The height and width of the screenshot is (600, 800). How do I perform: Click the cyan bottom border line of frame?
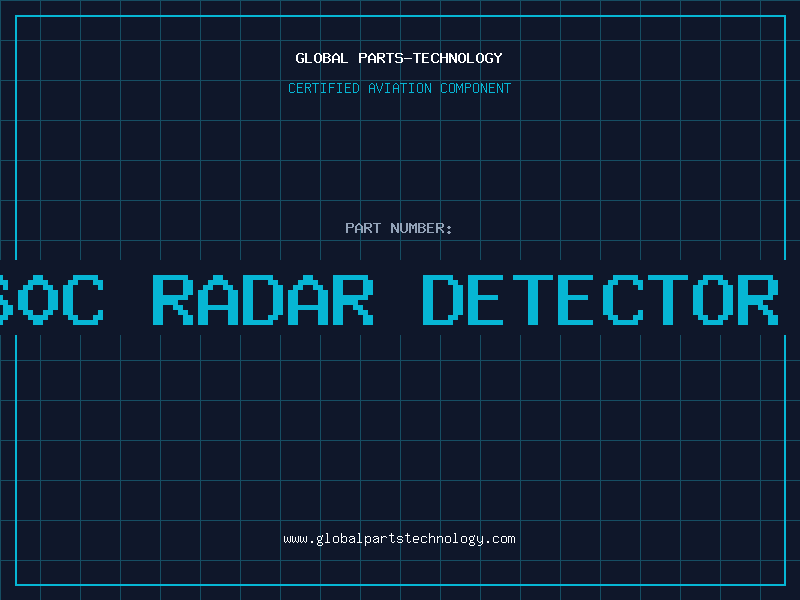401,585
